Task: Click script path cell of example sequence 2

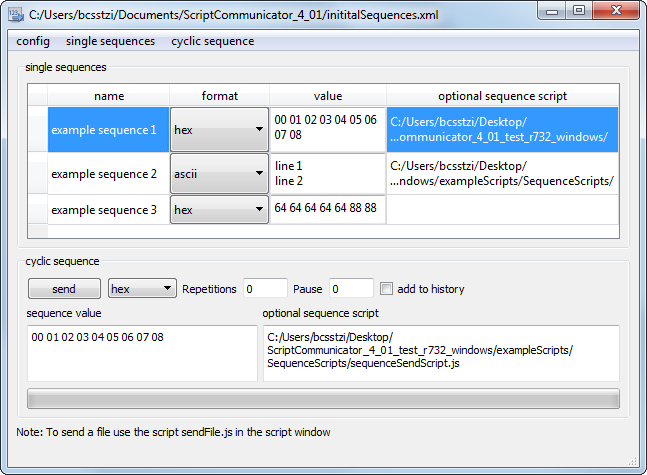Action: [x=502, y=174]
